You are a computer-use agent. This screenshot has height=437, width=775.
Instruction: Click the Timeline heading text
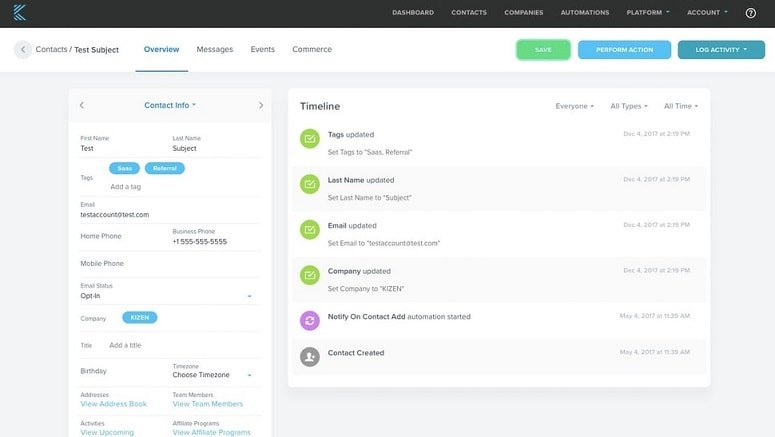coord(320,106)
